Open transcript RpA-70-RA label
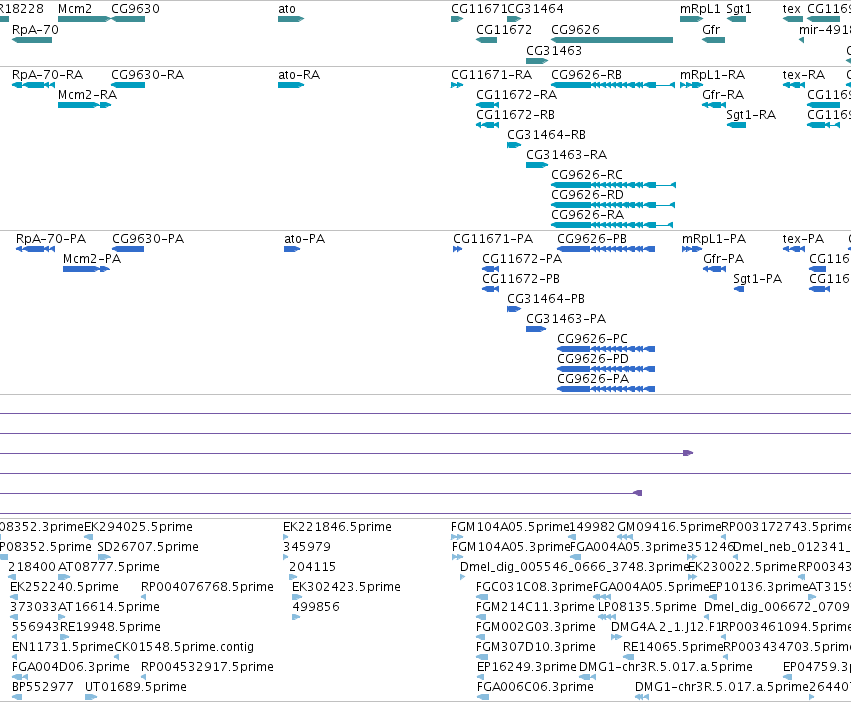This screenshot has height=702, width=851. click(47, 74)
